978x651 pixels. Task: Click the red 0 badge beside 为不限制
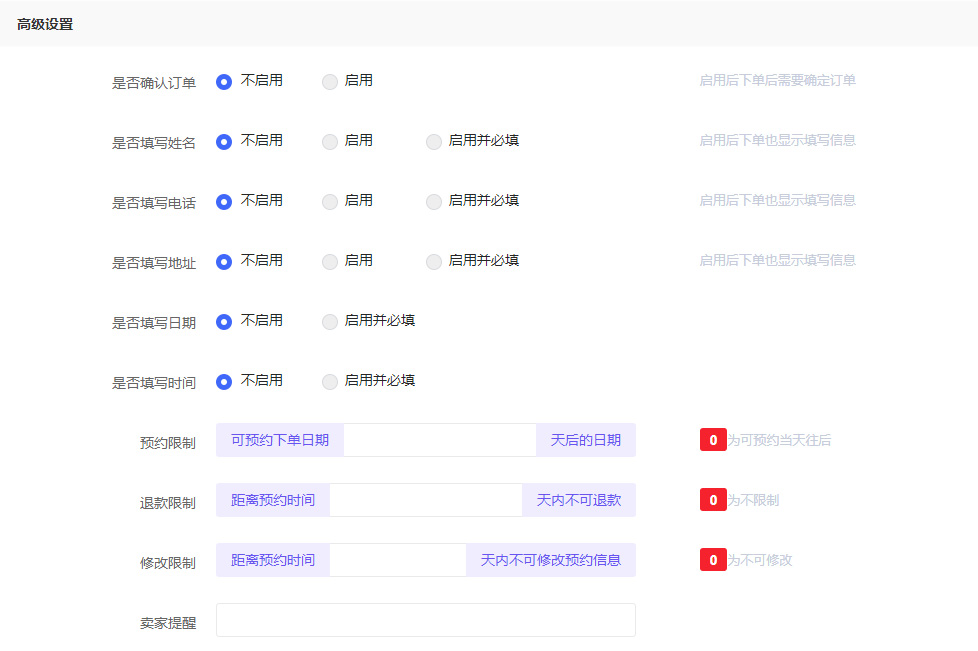[713, 500]
